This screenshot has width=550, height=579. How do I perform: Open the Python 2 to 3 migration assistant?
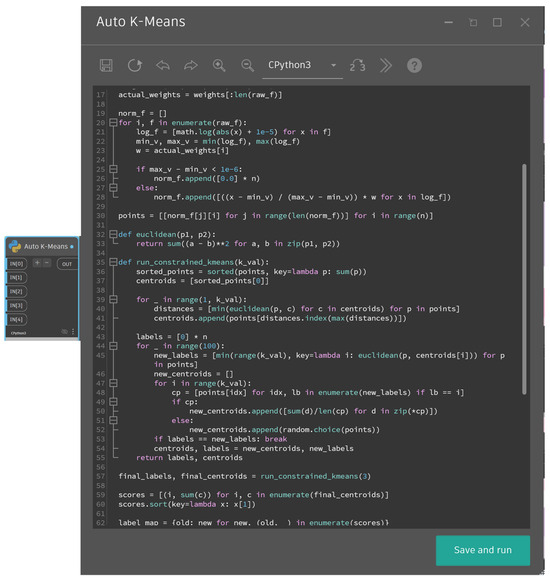pyautogui.click(x=358, y=65)
